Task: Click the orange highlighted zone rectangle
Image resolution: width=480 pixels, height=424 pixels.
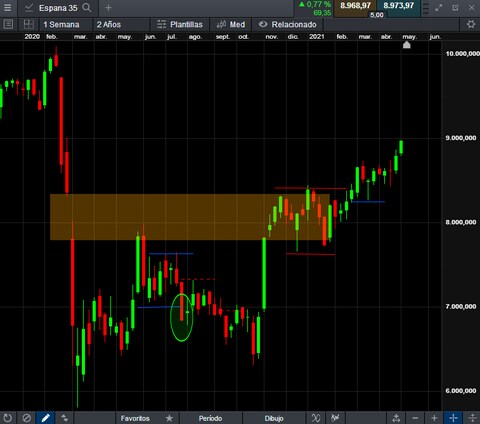Action: tap(190, 217)
